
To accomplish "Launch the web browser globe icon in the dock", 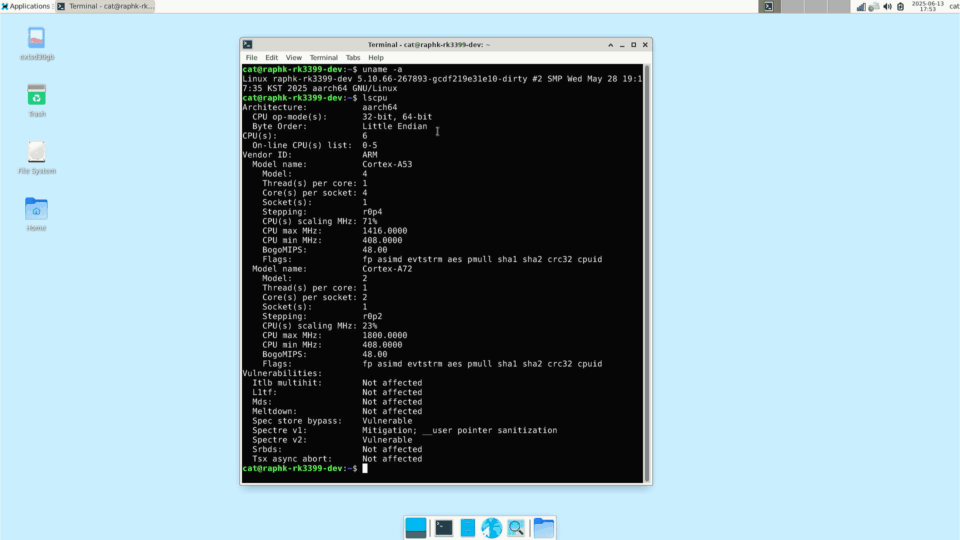I will point(492,528).
